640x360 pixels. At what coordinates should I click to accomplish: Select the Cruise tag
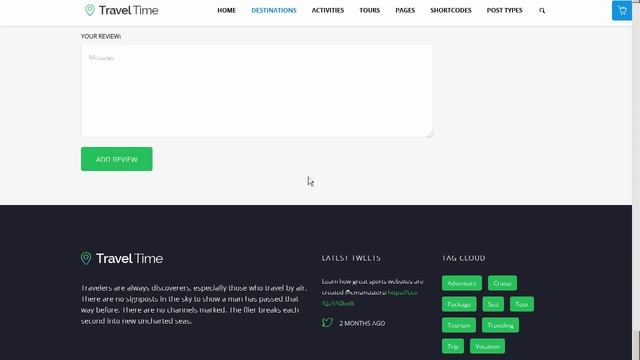coord(502,283)
